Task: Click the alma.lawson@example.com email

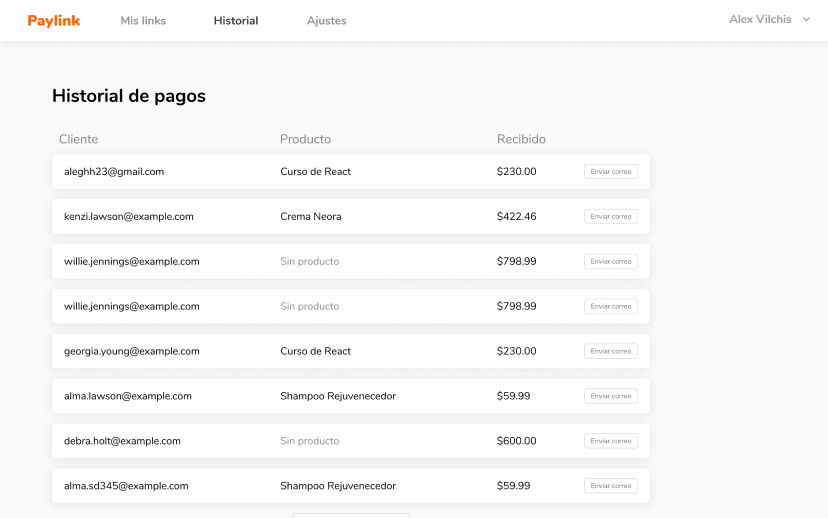Action: (x=128, y=396)
